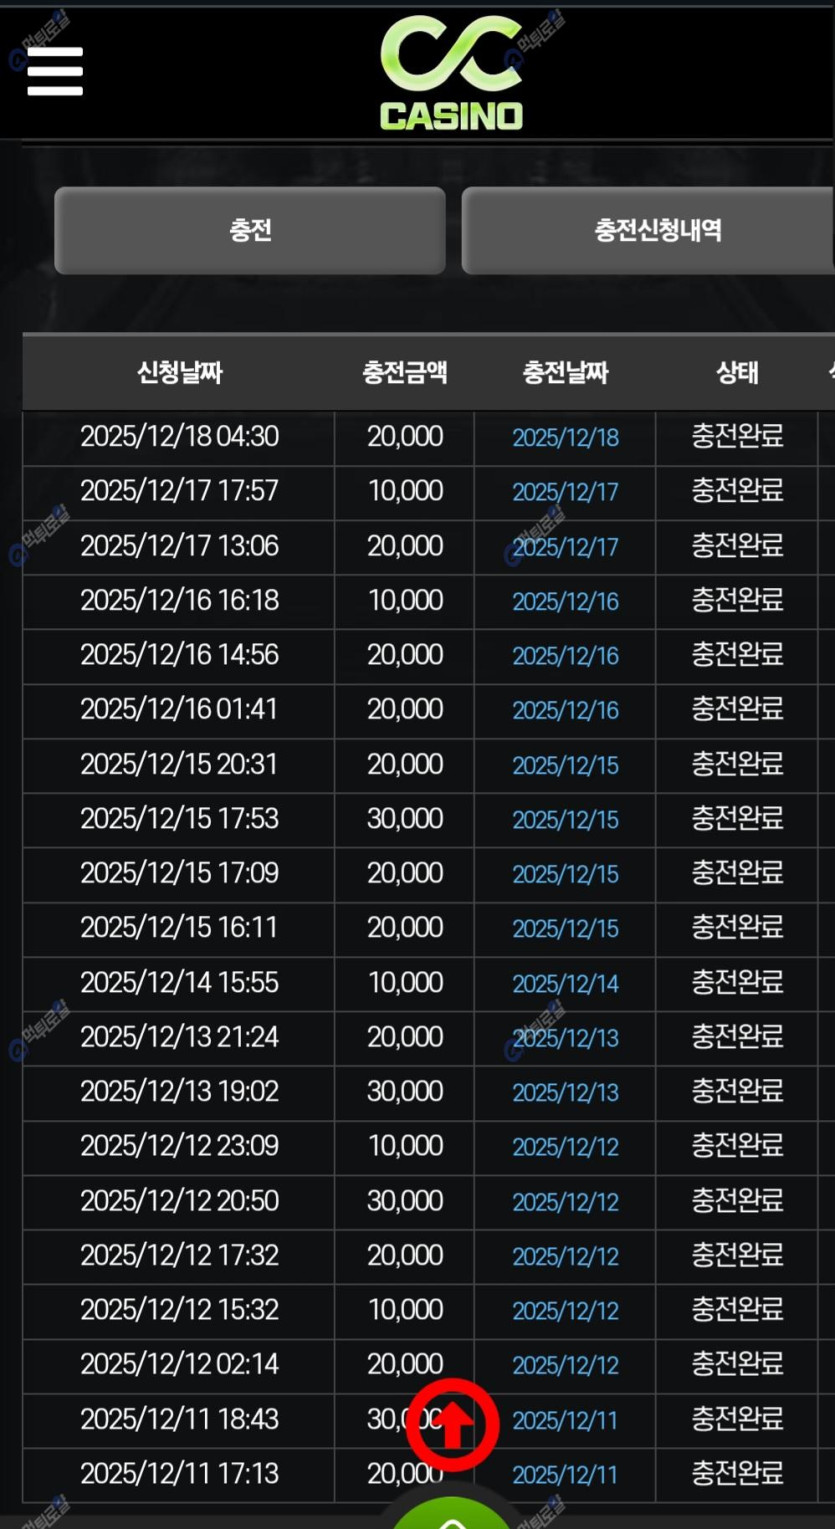835x1529 pixels.
Task: Click 30,000 amount in 2025/12/12 20:50 row
Action: click(404, 1201)
